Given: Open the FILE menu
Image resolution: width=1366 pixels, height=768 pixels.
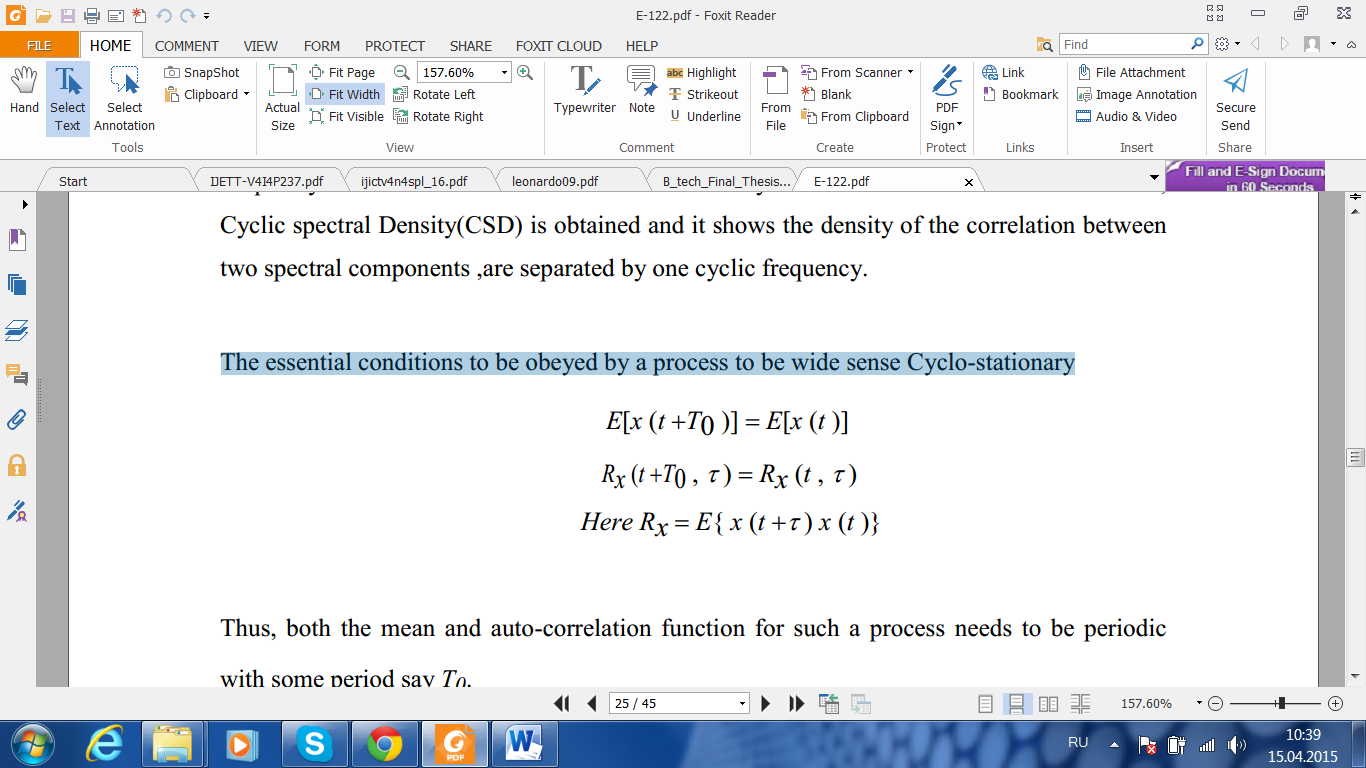Looking at the screenshot, I should click(x=39, y=45).
